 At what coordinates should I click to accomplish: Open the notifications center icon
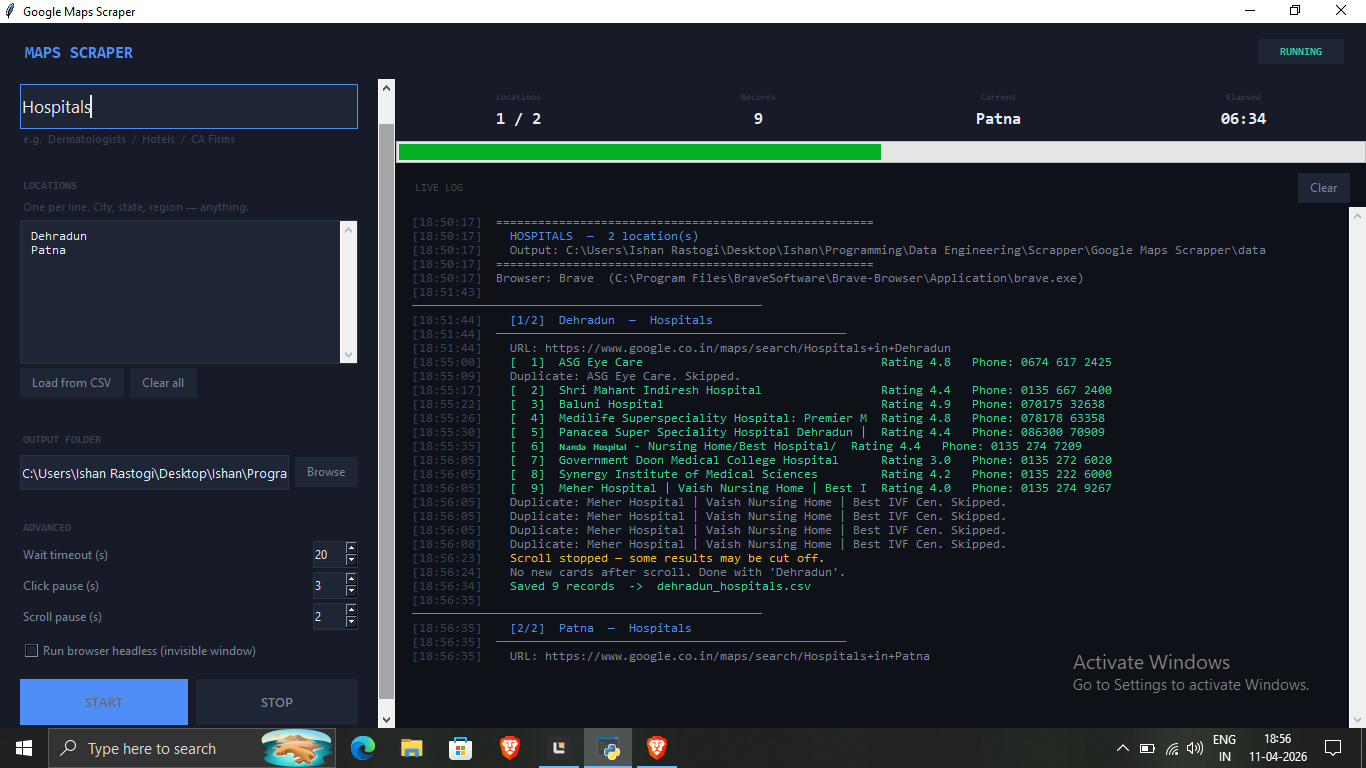click(1332, 748)
